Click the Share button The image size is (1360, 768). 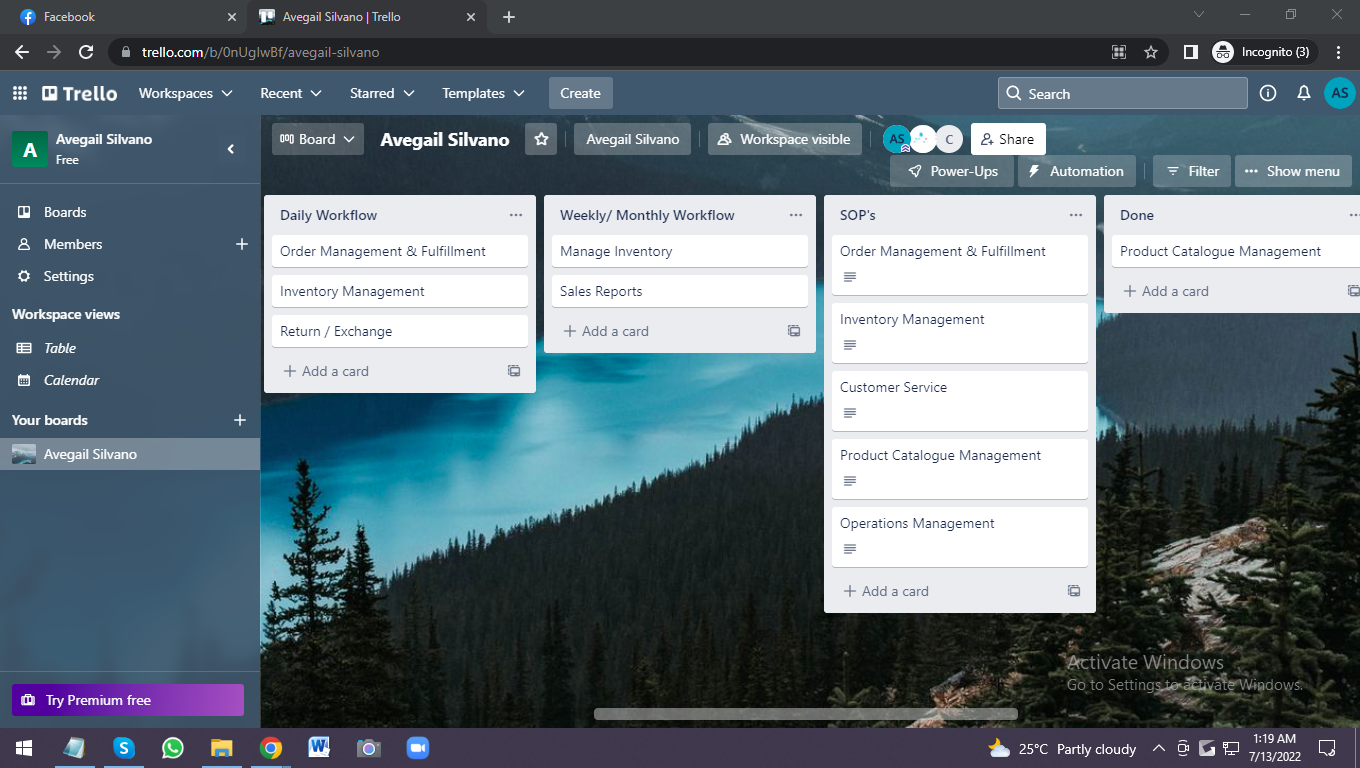[x=1008, y=139]
